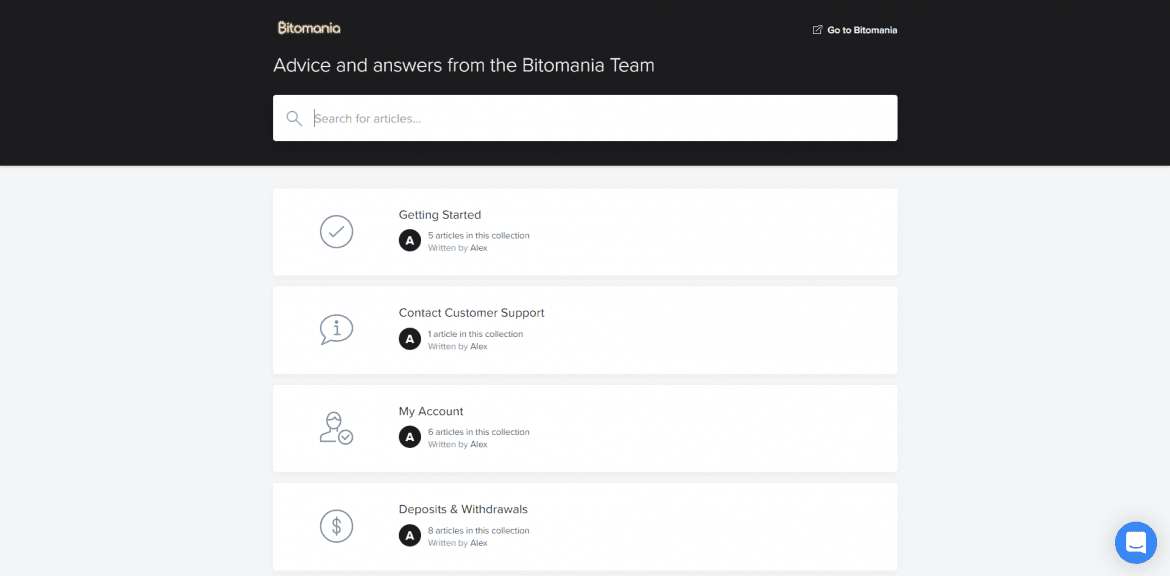Image resolution: width=1170 pixels, height=576 pixels.
Task: Open the Getting Started collection
Action: [x=440, y=215]
